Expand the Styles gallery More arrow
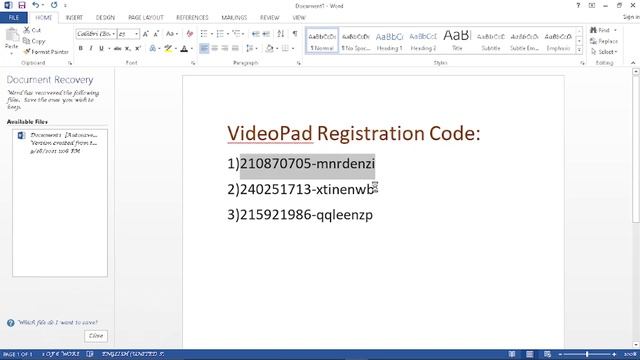This screenshot has height=360, width=640. click(579, 50)
